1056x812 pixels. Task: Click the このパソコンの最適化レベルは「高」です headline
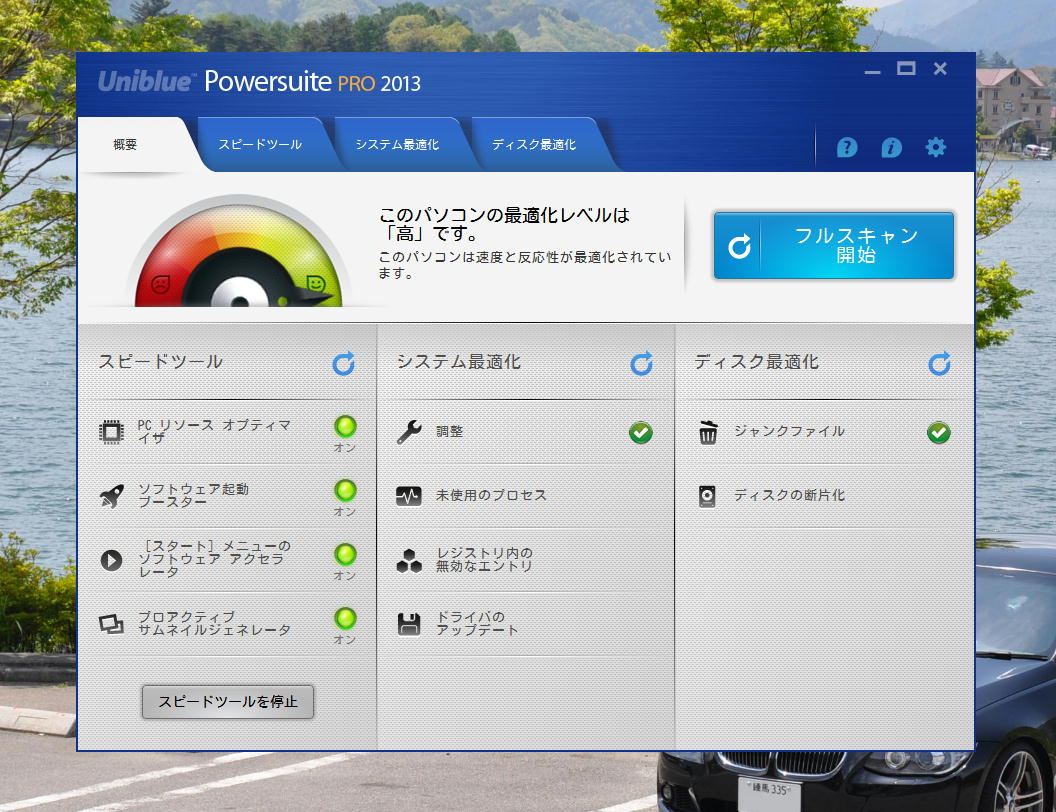(504, 224)
